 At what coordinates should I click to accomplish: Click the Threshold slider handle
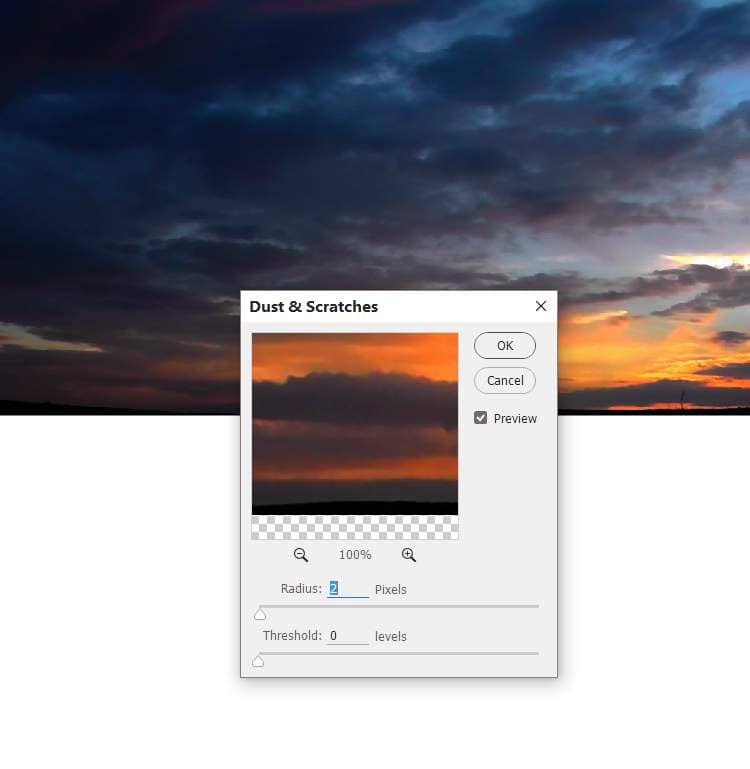coord(258,661)
